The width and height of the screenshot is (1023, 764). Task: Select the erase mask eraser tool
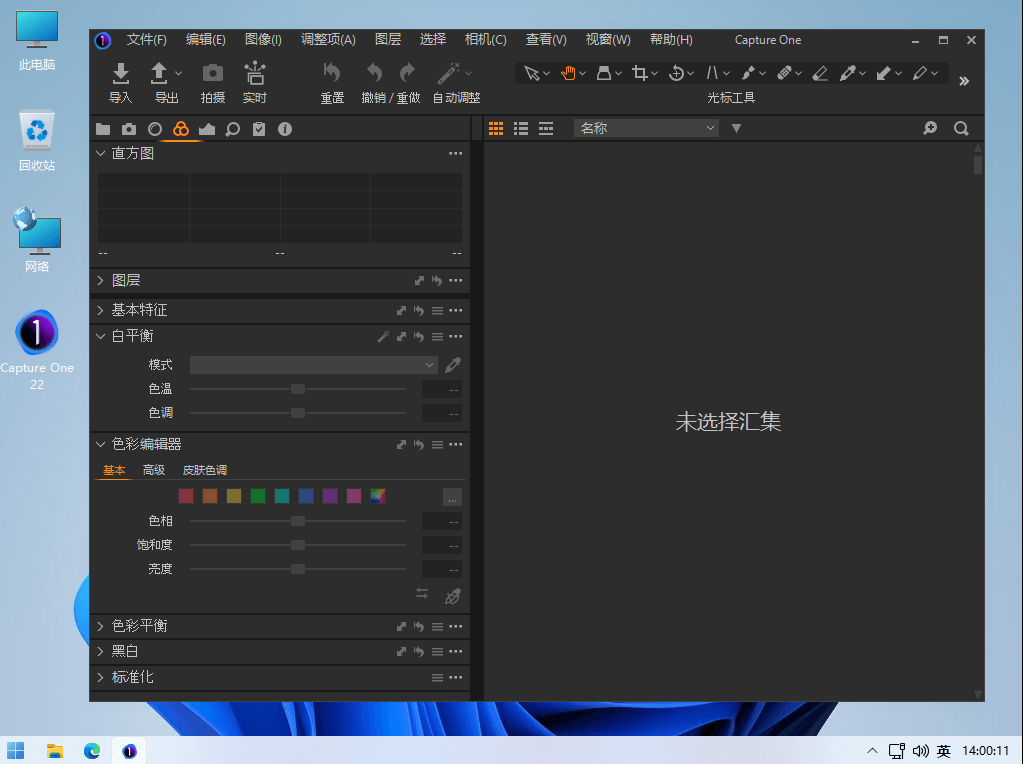(820, 73)
